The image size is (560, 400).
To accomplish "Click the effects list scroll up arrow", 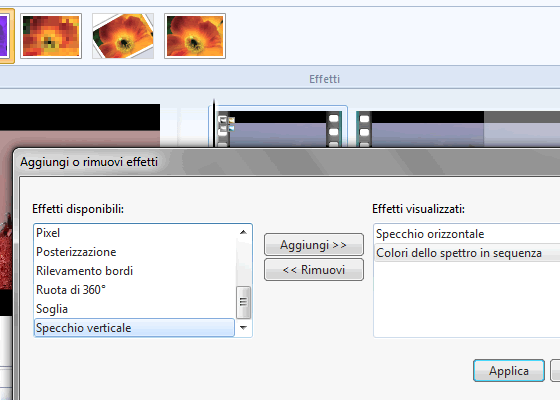I will click(x=244, y=232).
